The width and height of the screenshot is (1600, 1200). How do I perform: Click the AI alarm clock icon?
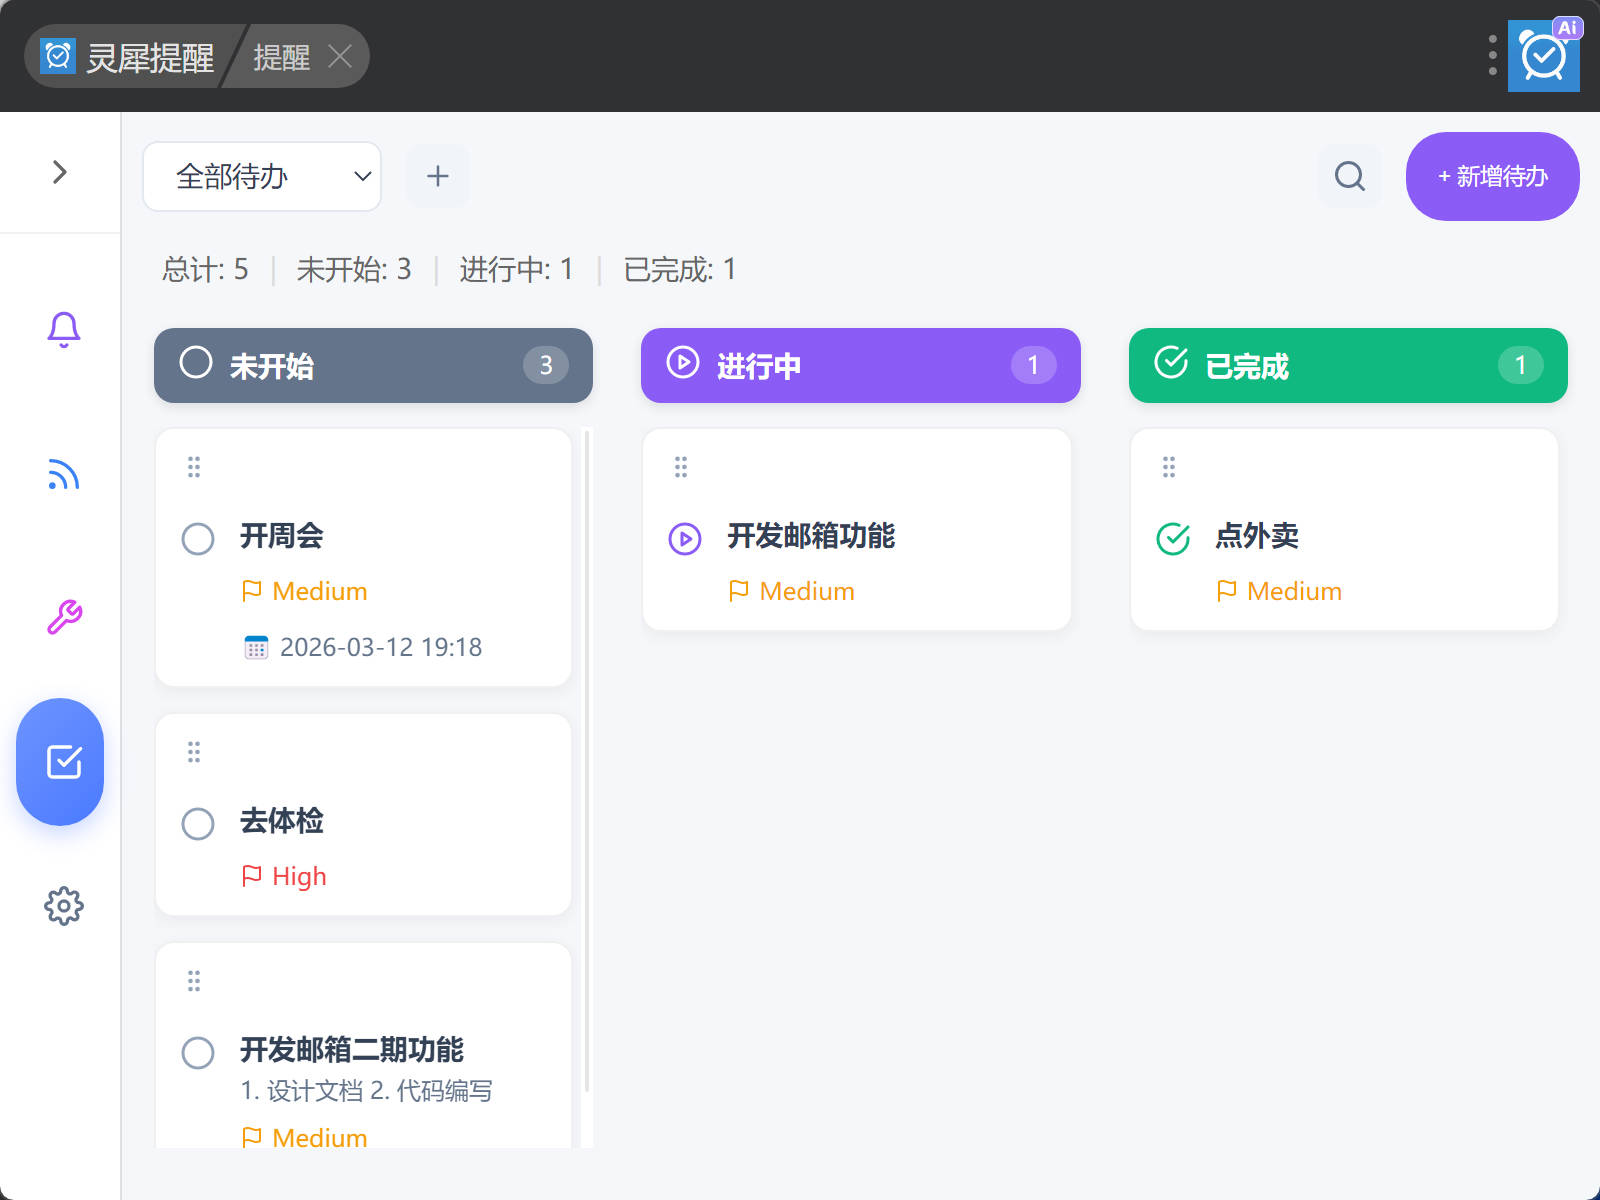pos(1543,56)
